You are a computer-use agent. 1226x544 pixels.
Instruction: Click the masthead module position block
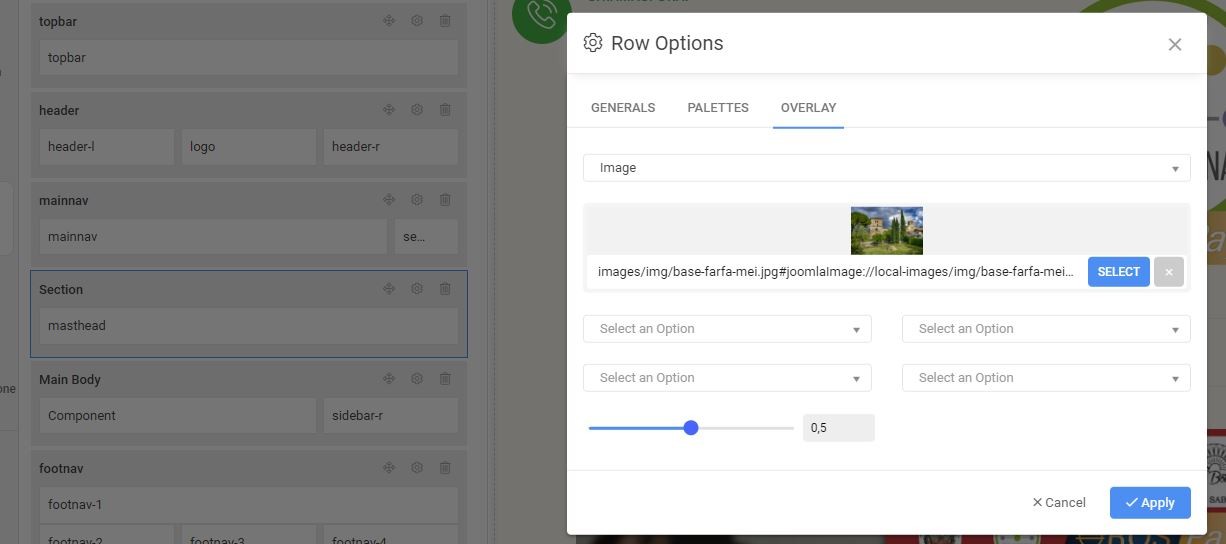[x=248, y=326]
